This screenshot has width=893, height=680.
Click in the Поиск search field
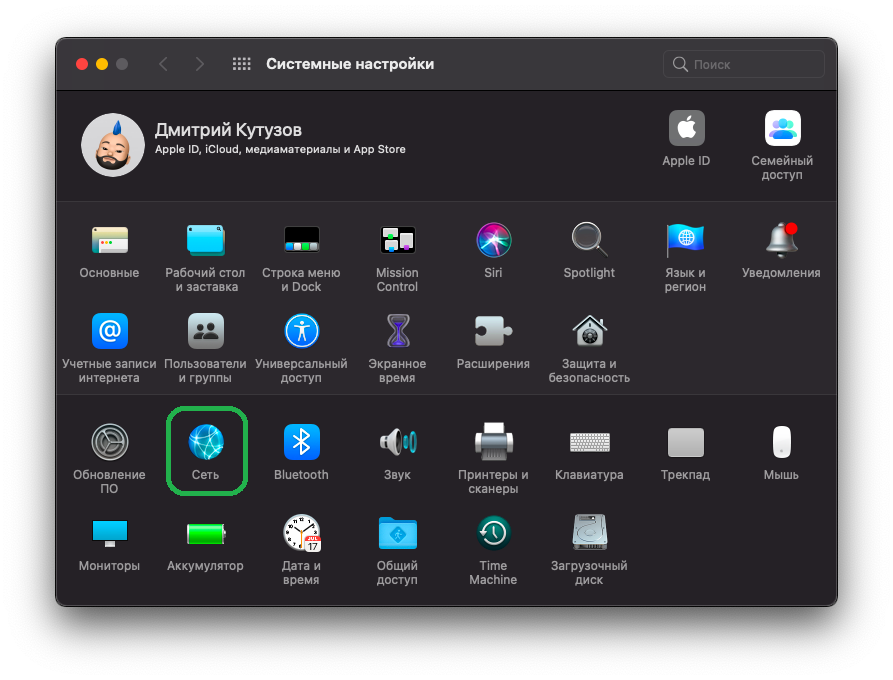743,64
